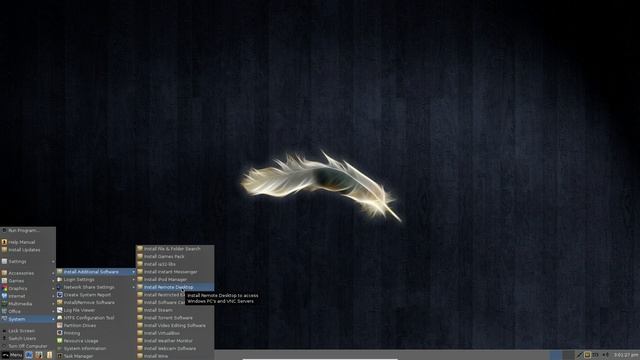The image size is (640, 360).
Task: Click the Install Steam package icon
Action: point(140,310)
